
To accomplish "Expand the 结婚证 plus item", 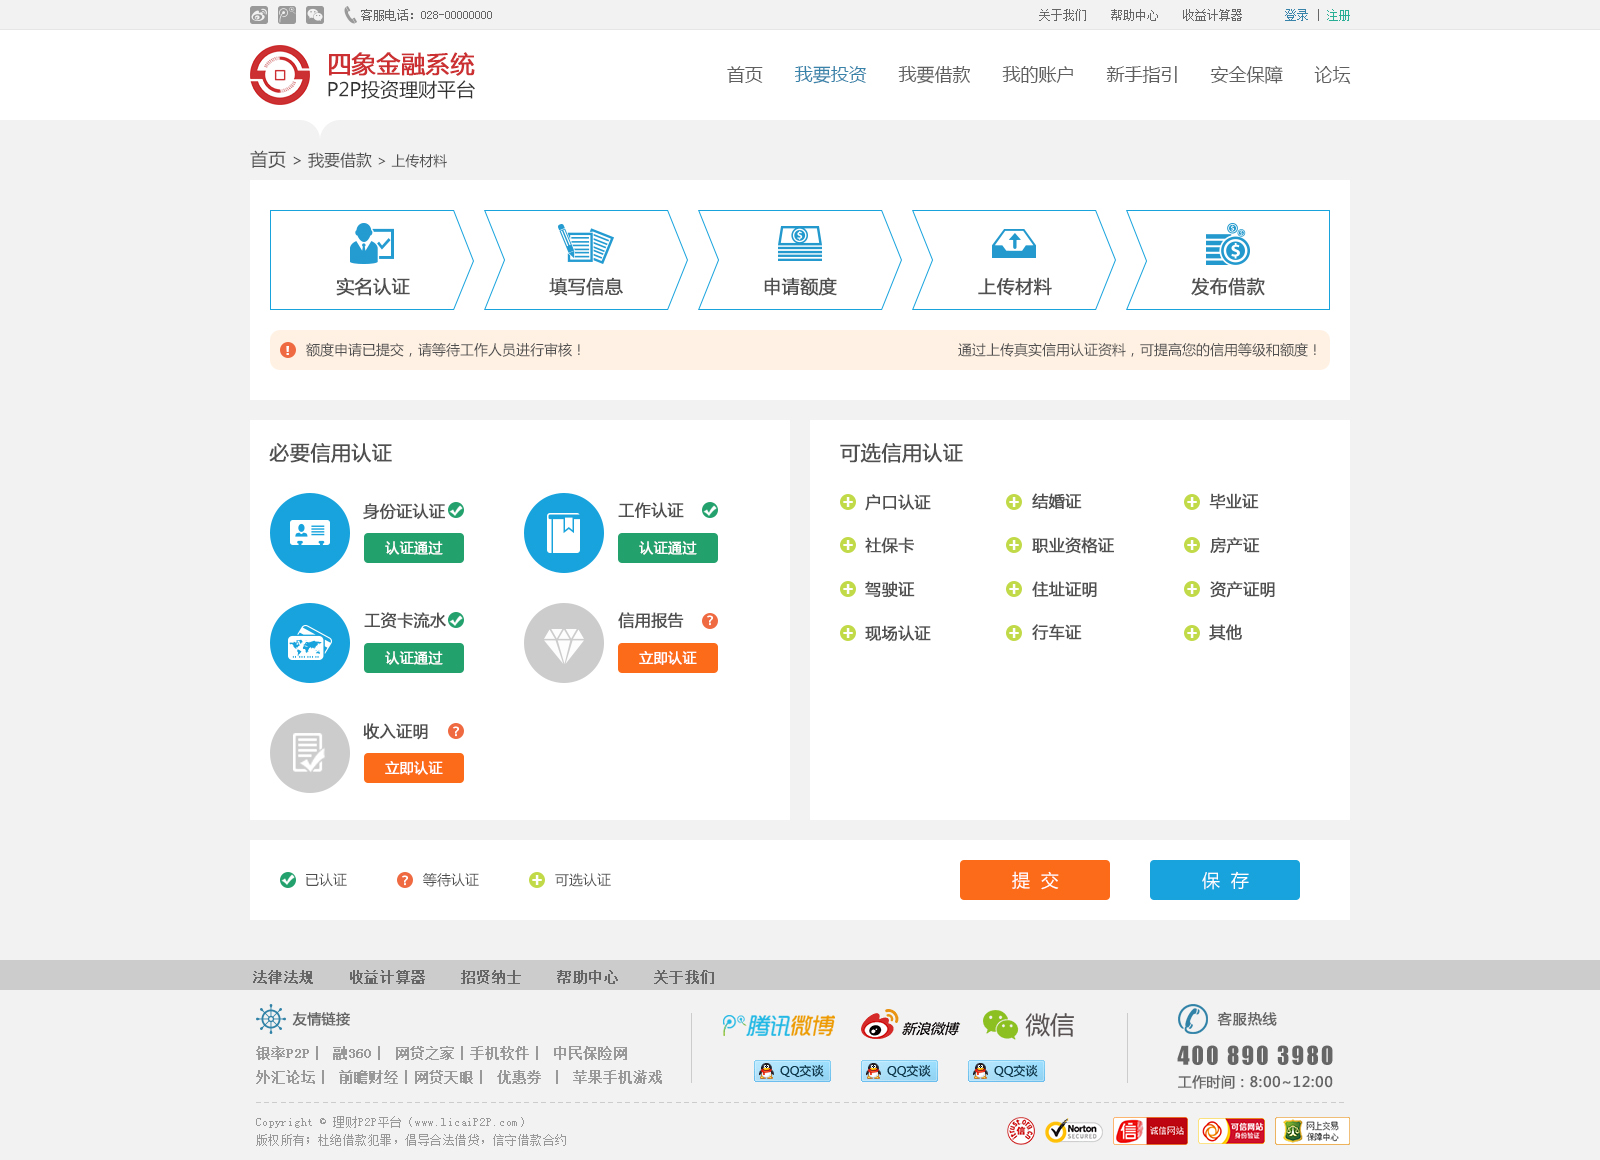I will click(x=1014, y=502).
